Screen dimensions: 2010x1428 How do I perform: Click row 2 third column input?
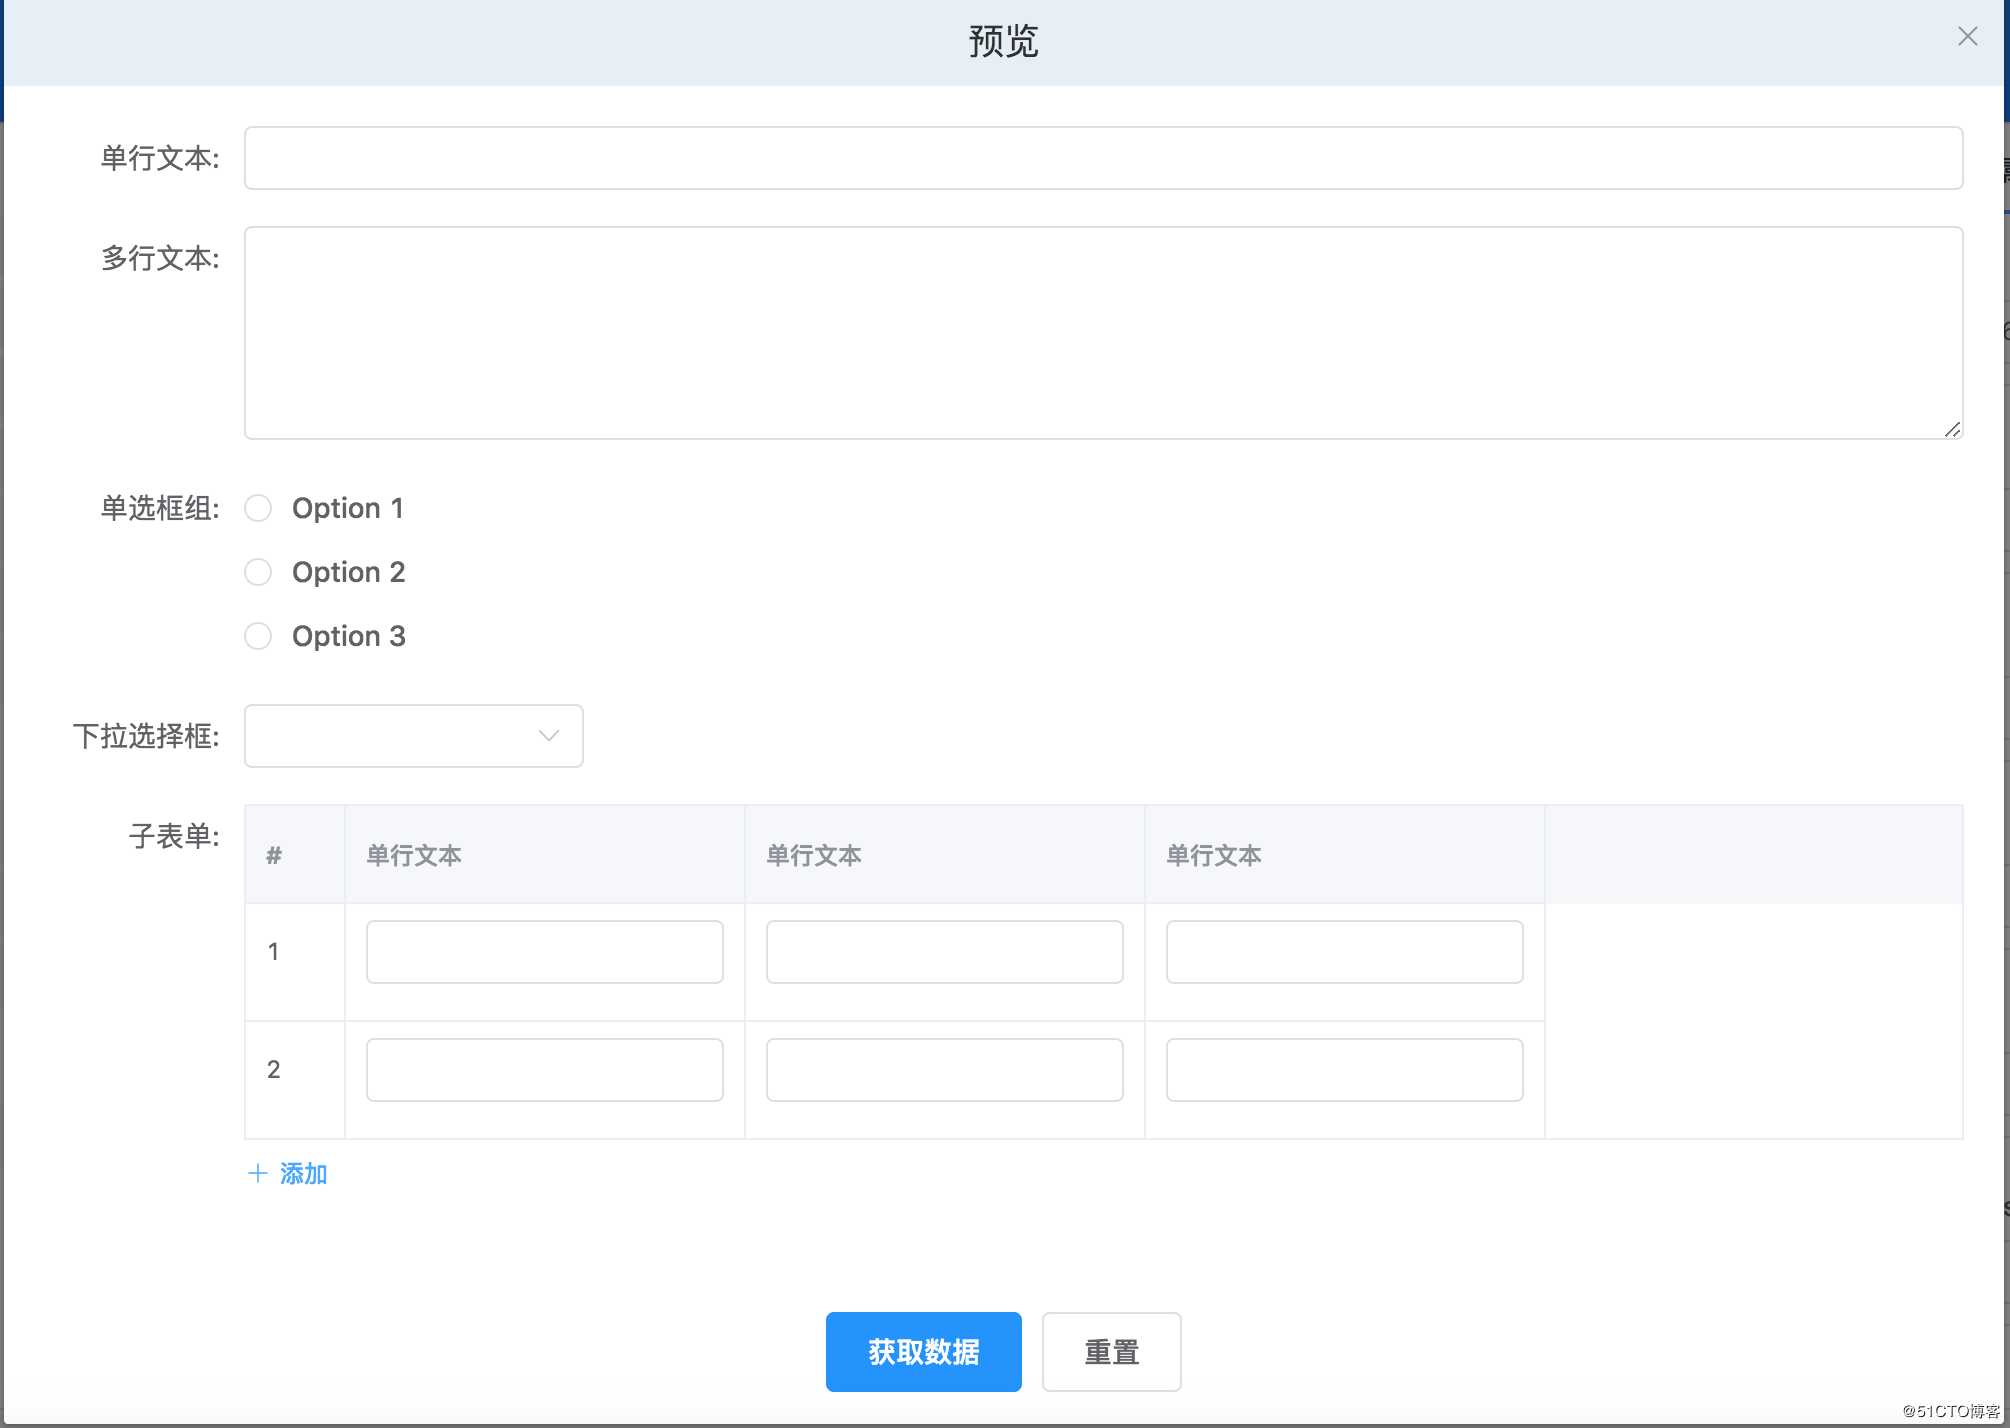click(x=1345, y=1070)
